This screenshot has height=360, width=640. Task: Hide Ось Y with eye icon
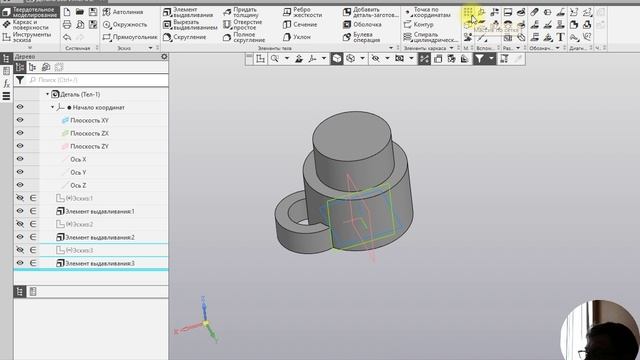click(x=20, y=172)
